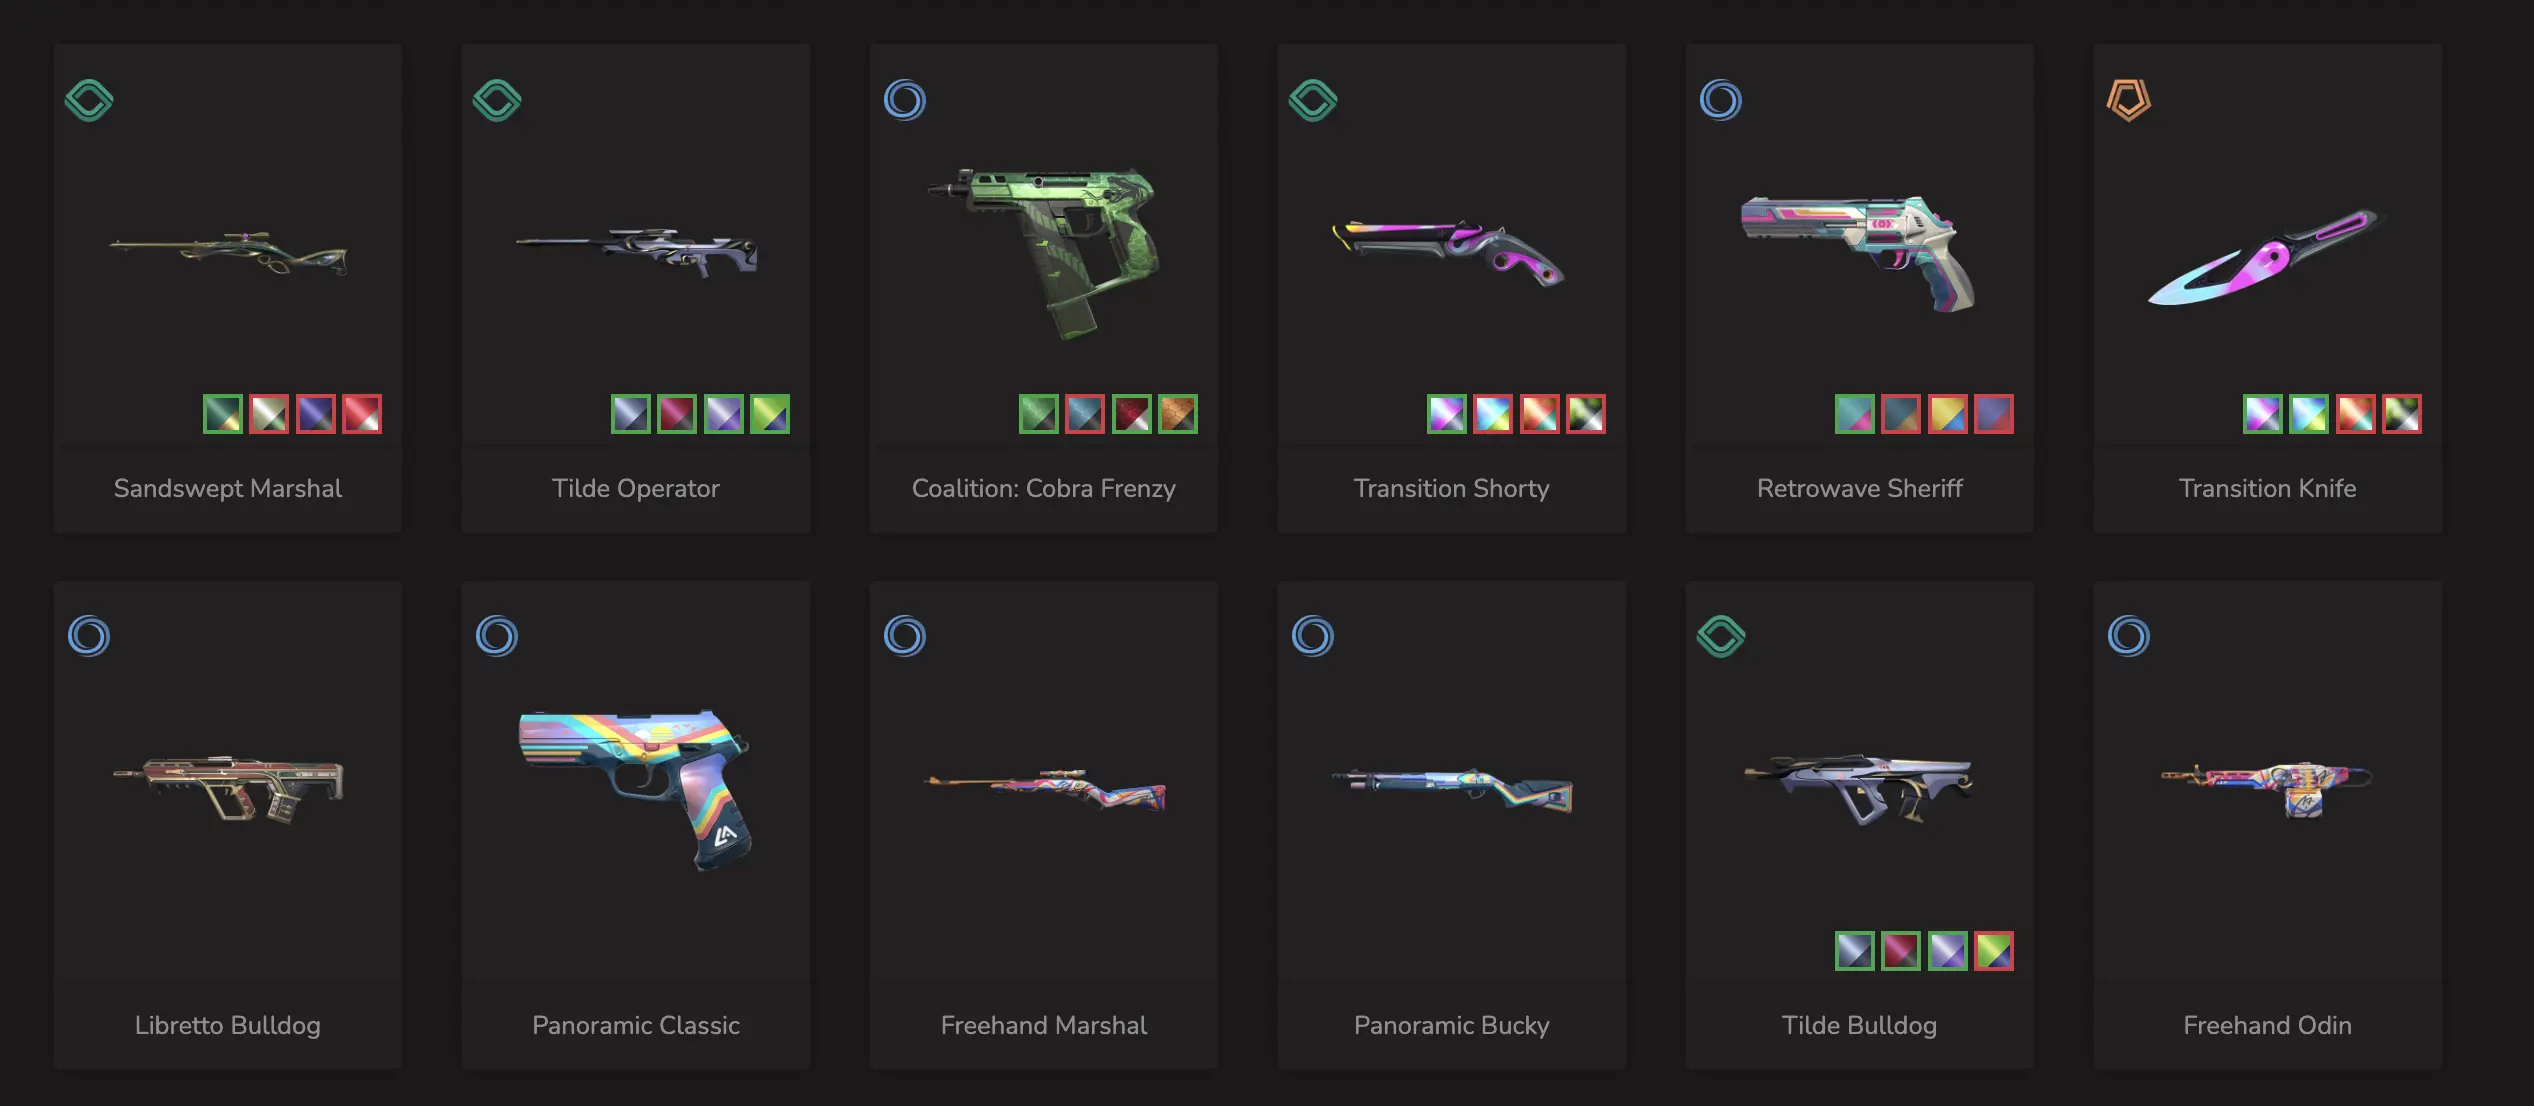This screenshot has height=1106, width=2534.
Task: Click the orange tier icon on Transition Knife
Action: [2129, 100]
